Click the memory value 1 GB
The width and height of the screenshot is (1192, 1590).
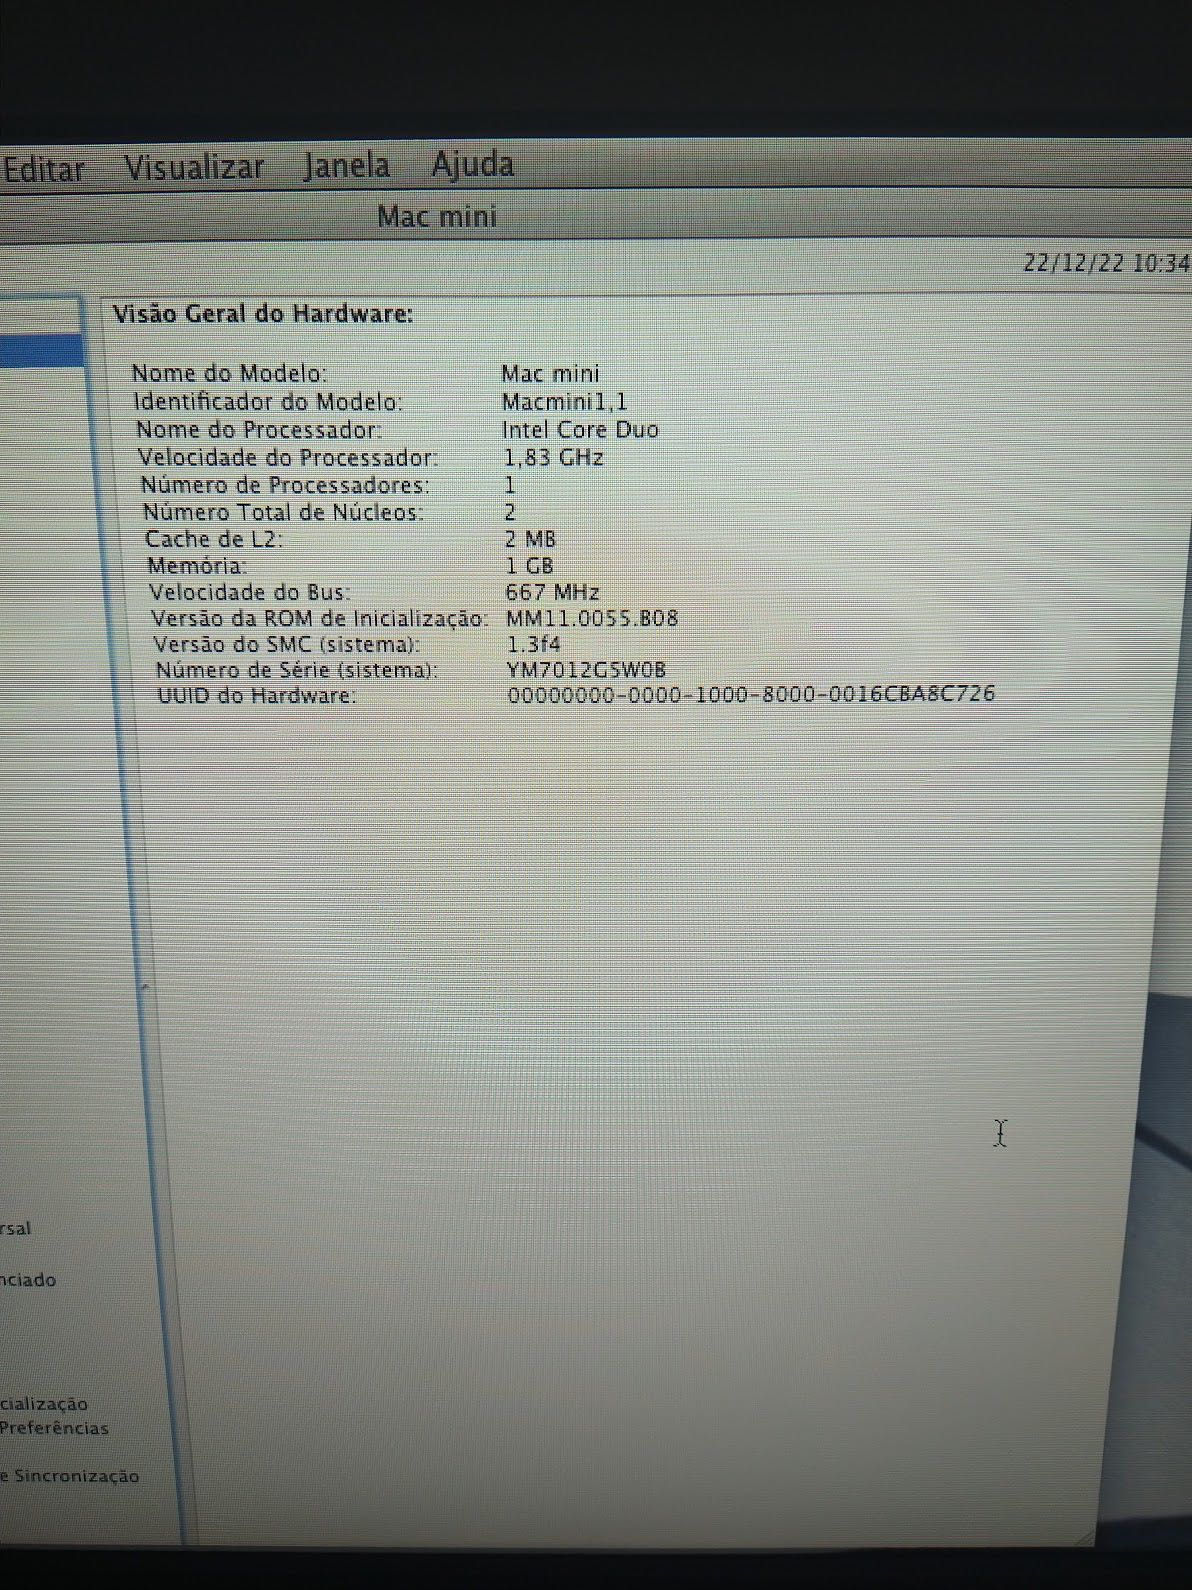point(530,566)
